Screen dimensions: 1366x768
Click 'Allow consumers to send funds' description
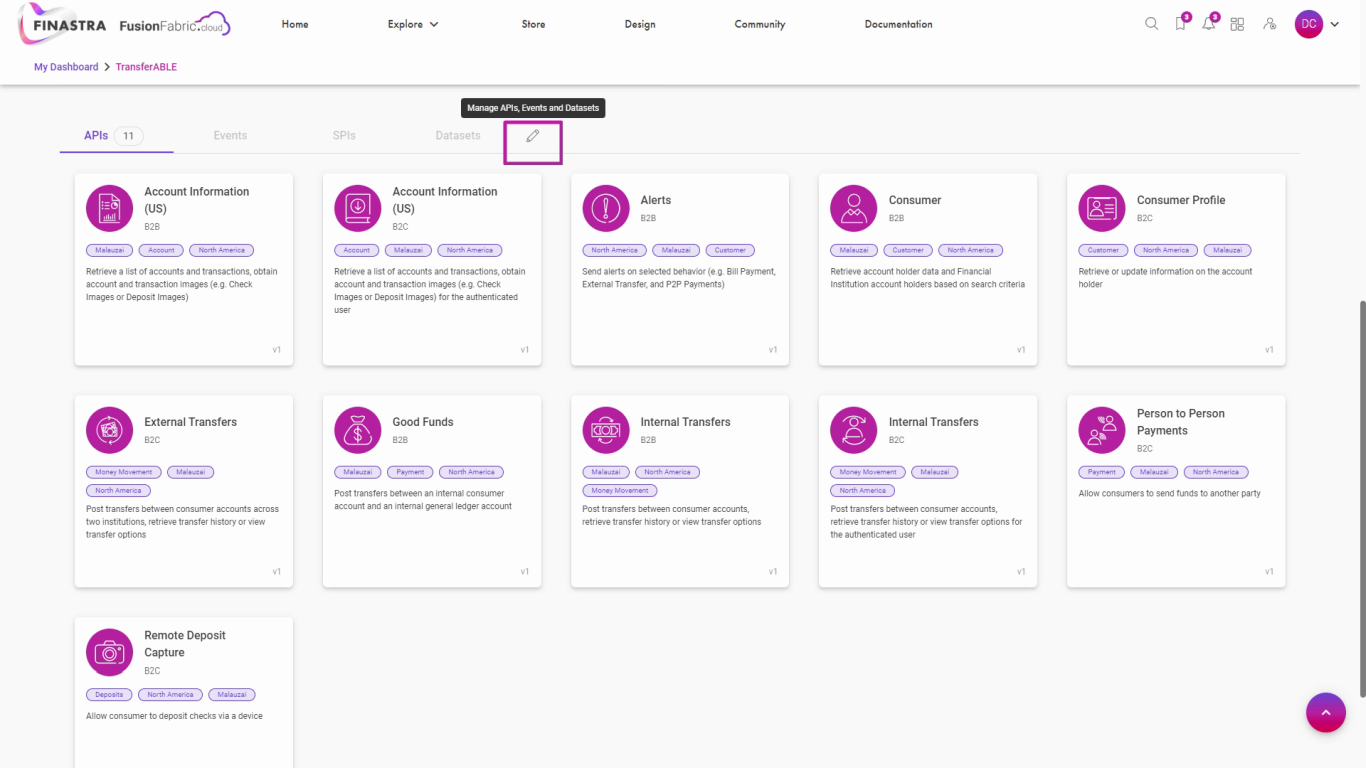click(x=1170, y=493)
